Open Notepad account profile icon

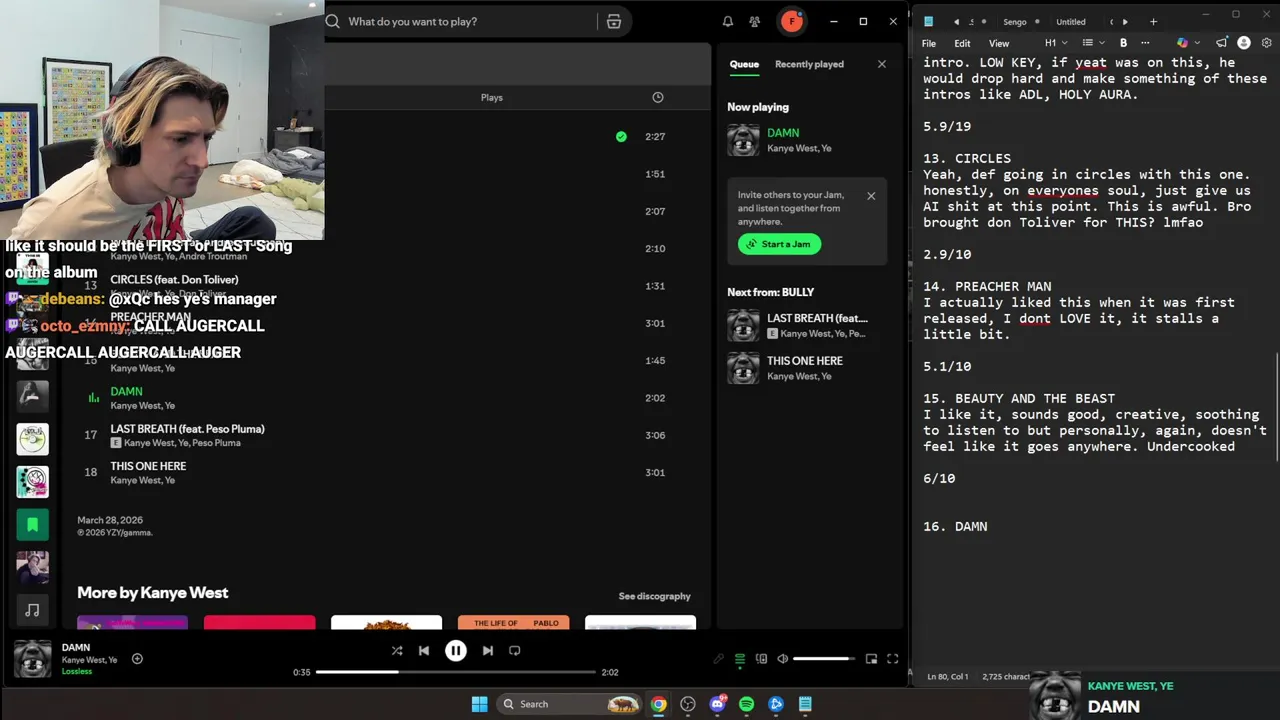pyautogui.click(x=1244, y=43)
